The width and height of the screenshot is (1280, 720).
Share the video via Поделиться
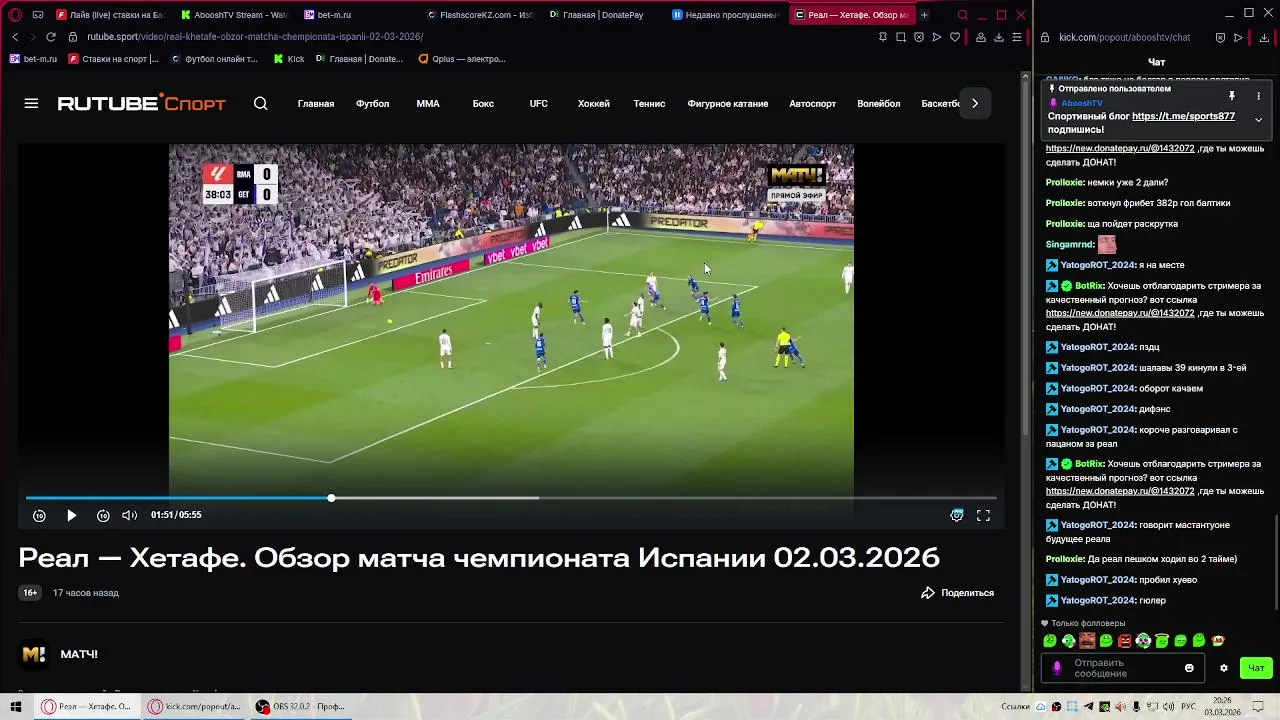point(957,593)
